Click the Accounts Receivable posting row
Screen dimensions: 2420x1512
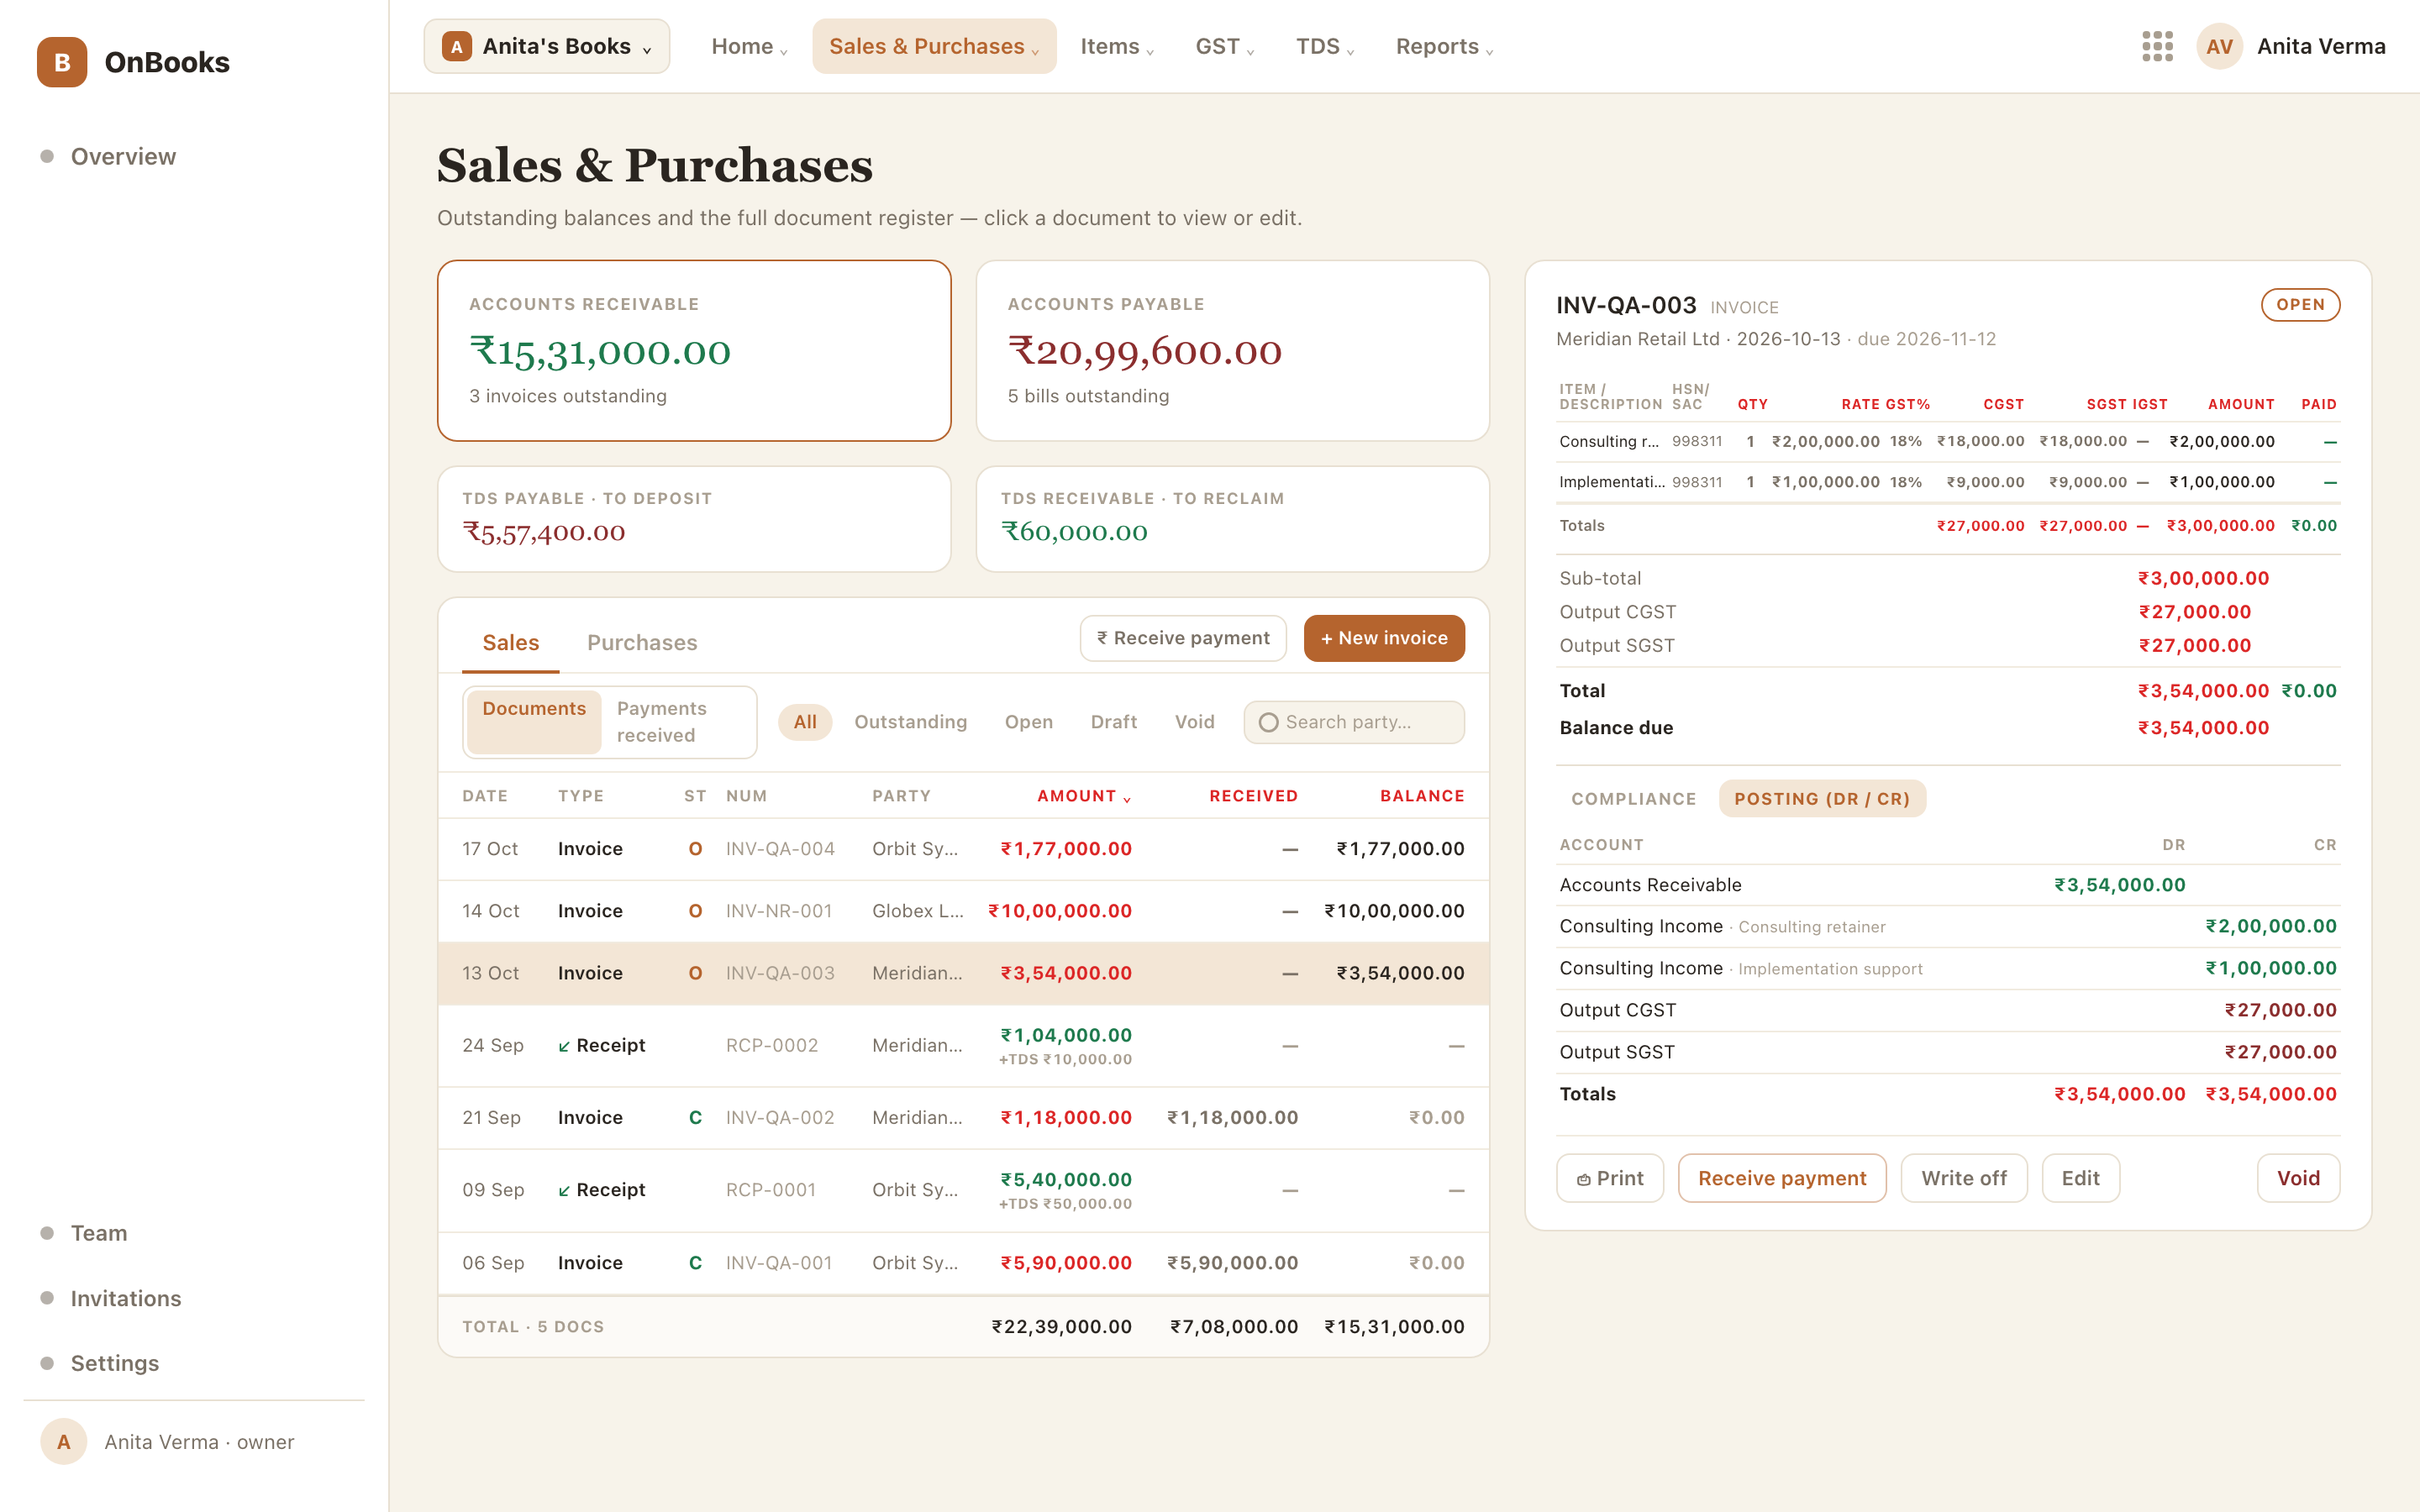click(1948, 885)
